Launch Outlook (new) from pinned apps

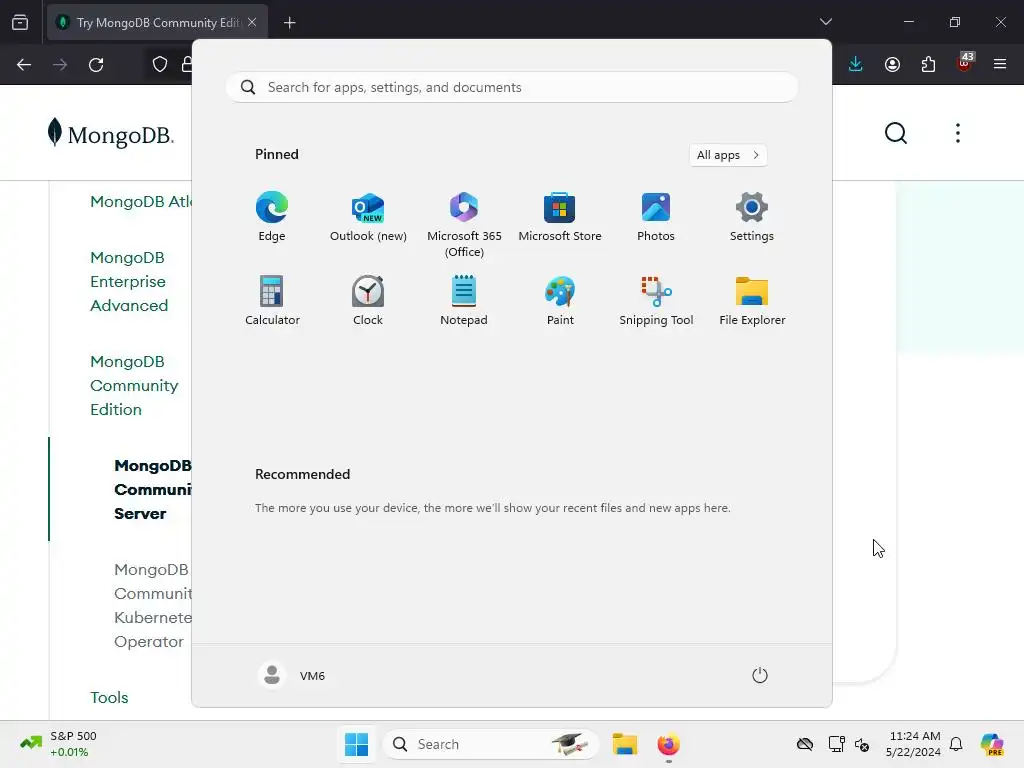tap(368, 217)
